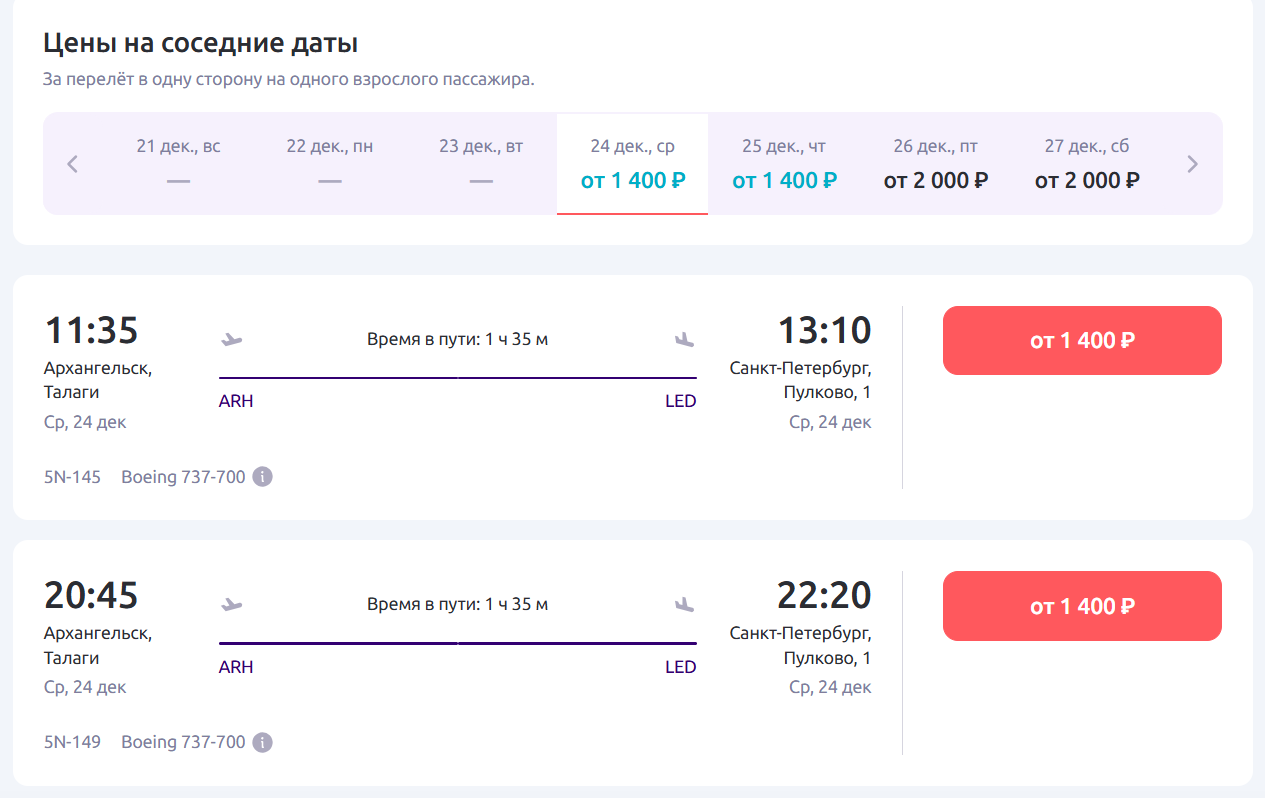Image resolution: width=1265 pixels, height=798 pixels.
Task: Pick the 27 дек., сб date
Action: [1087, 164]
